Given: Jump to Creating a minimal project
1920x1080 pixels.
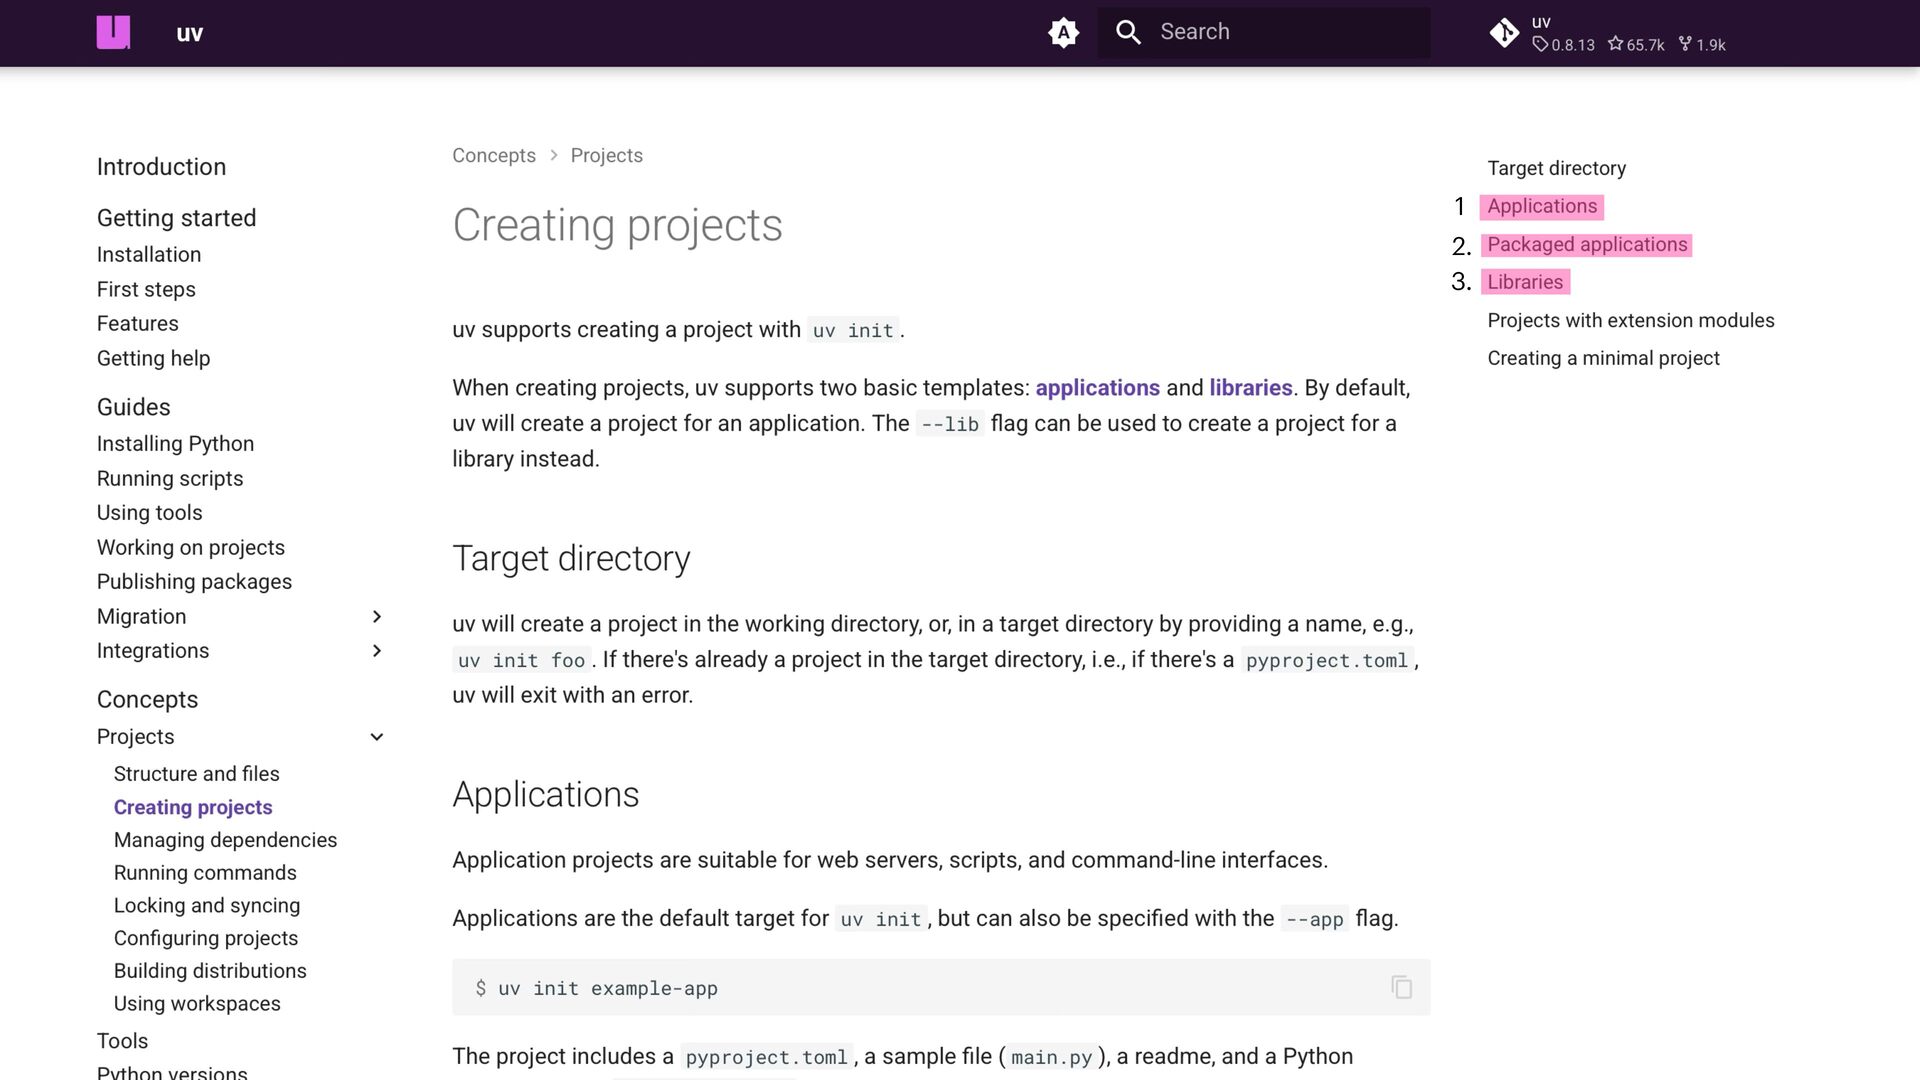Looking at the screenshot, I should click(x=1603, y=358).
